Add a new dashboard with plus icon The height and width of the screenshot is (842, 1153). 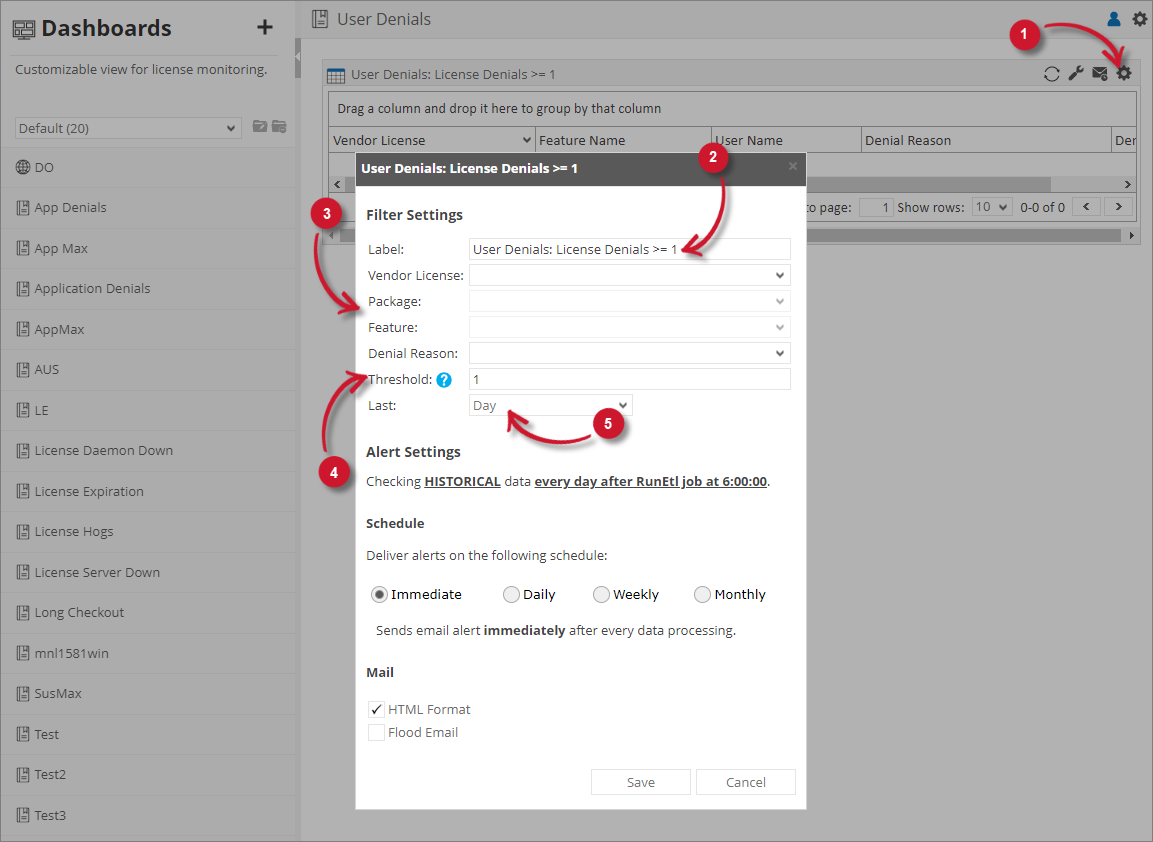tap(265, 28)
